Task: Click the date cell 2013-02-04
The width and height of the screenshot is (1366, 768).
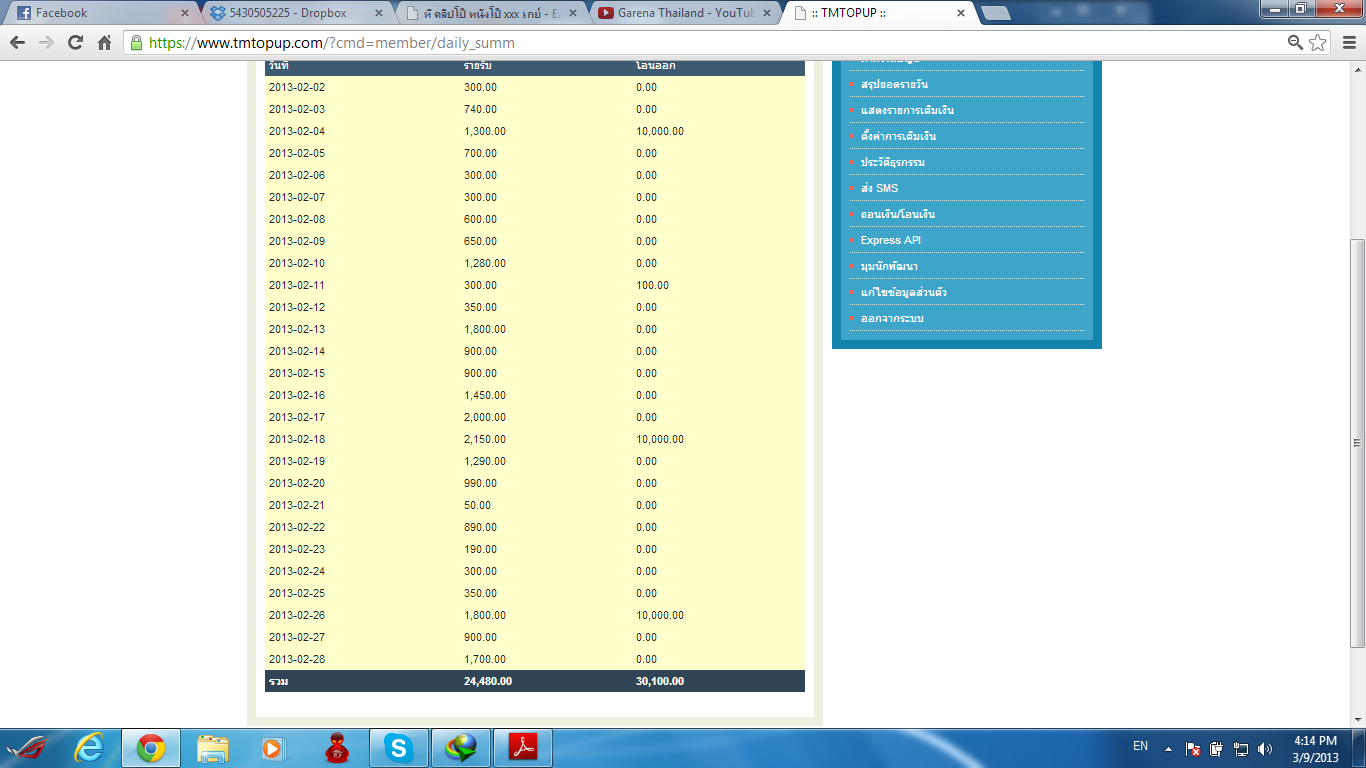Action: (297, 131)
